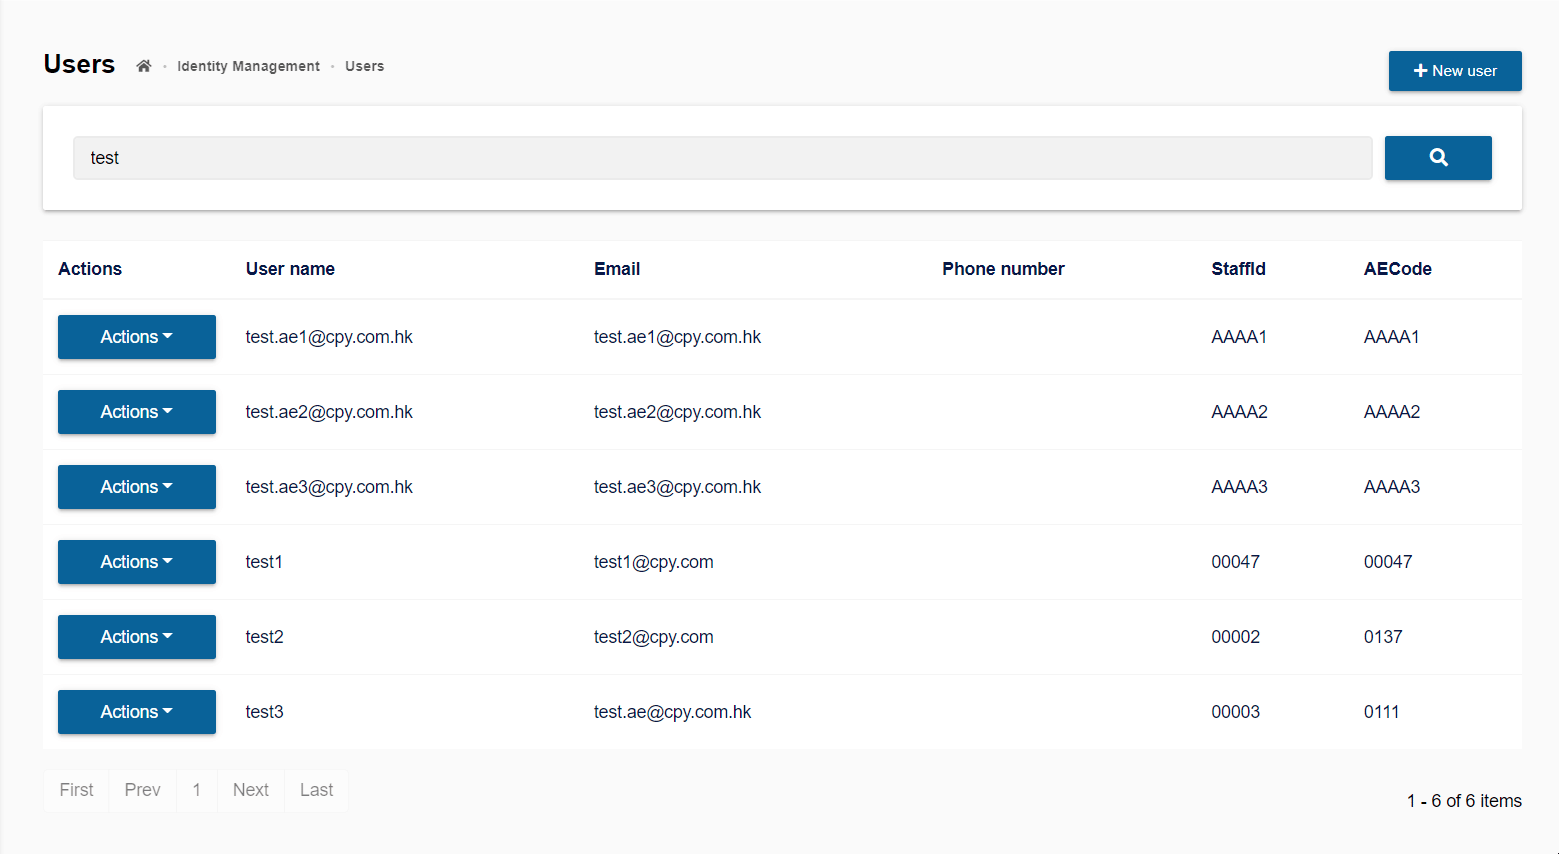Open Actions dropdown for test.ae3@cpy.com.hk
The height and width of the screenshot is (854, 1559).
[136, 487]
